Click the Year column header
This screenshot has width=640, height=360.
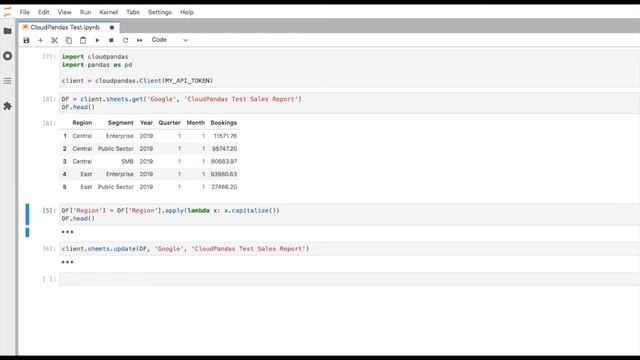pyautogui.click(x=146, y=122)
